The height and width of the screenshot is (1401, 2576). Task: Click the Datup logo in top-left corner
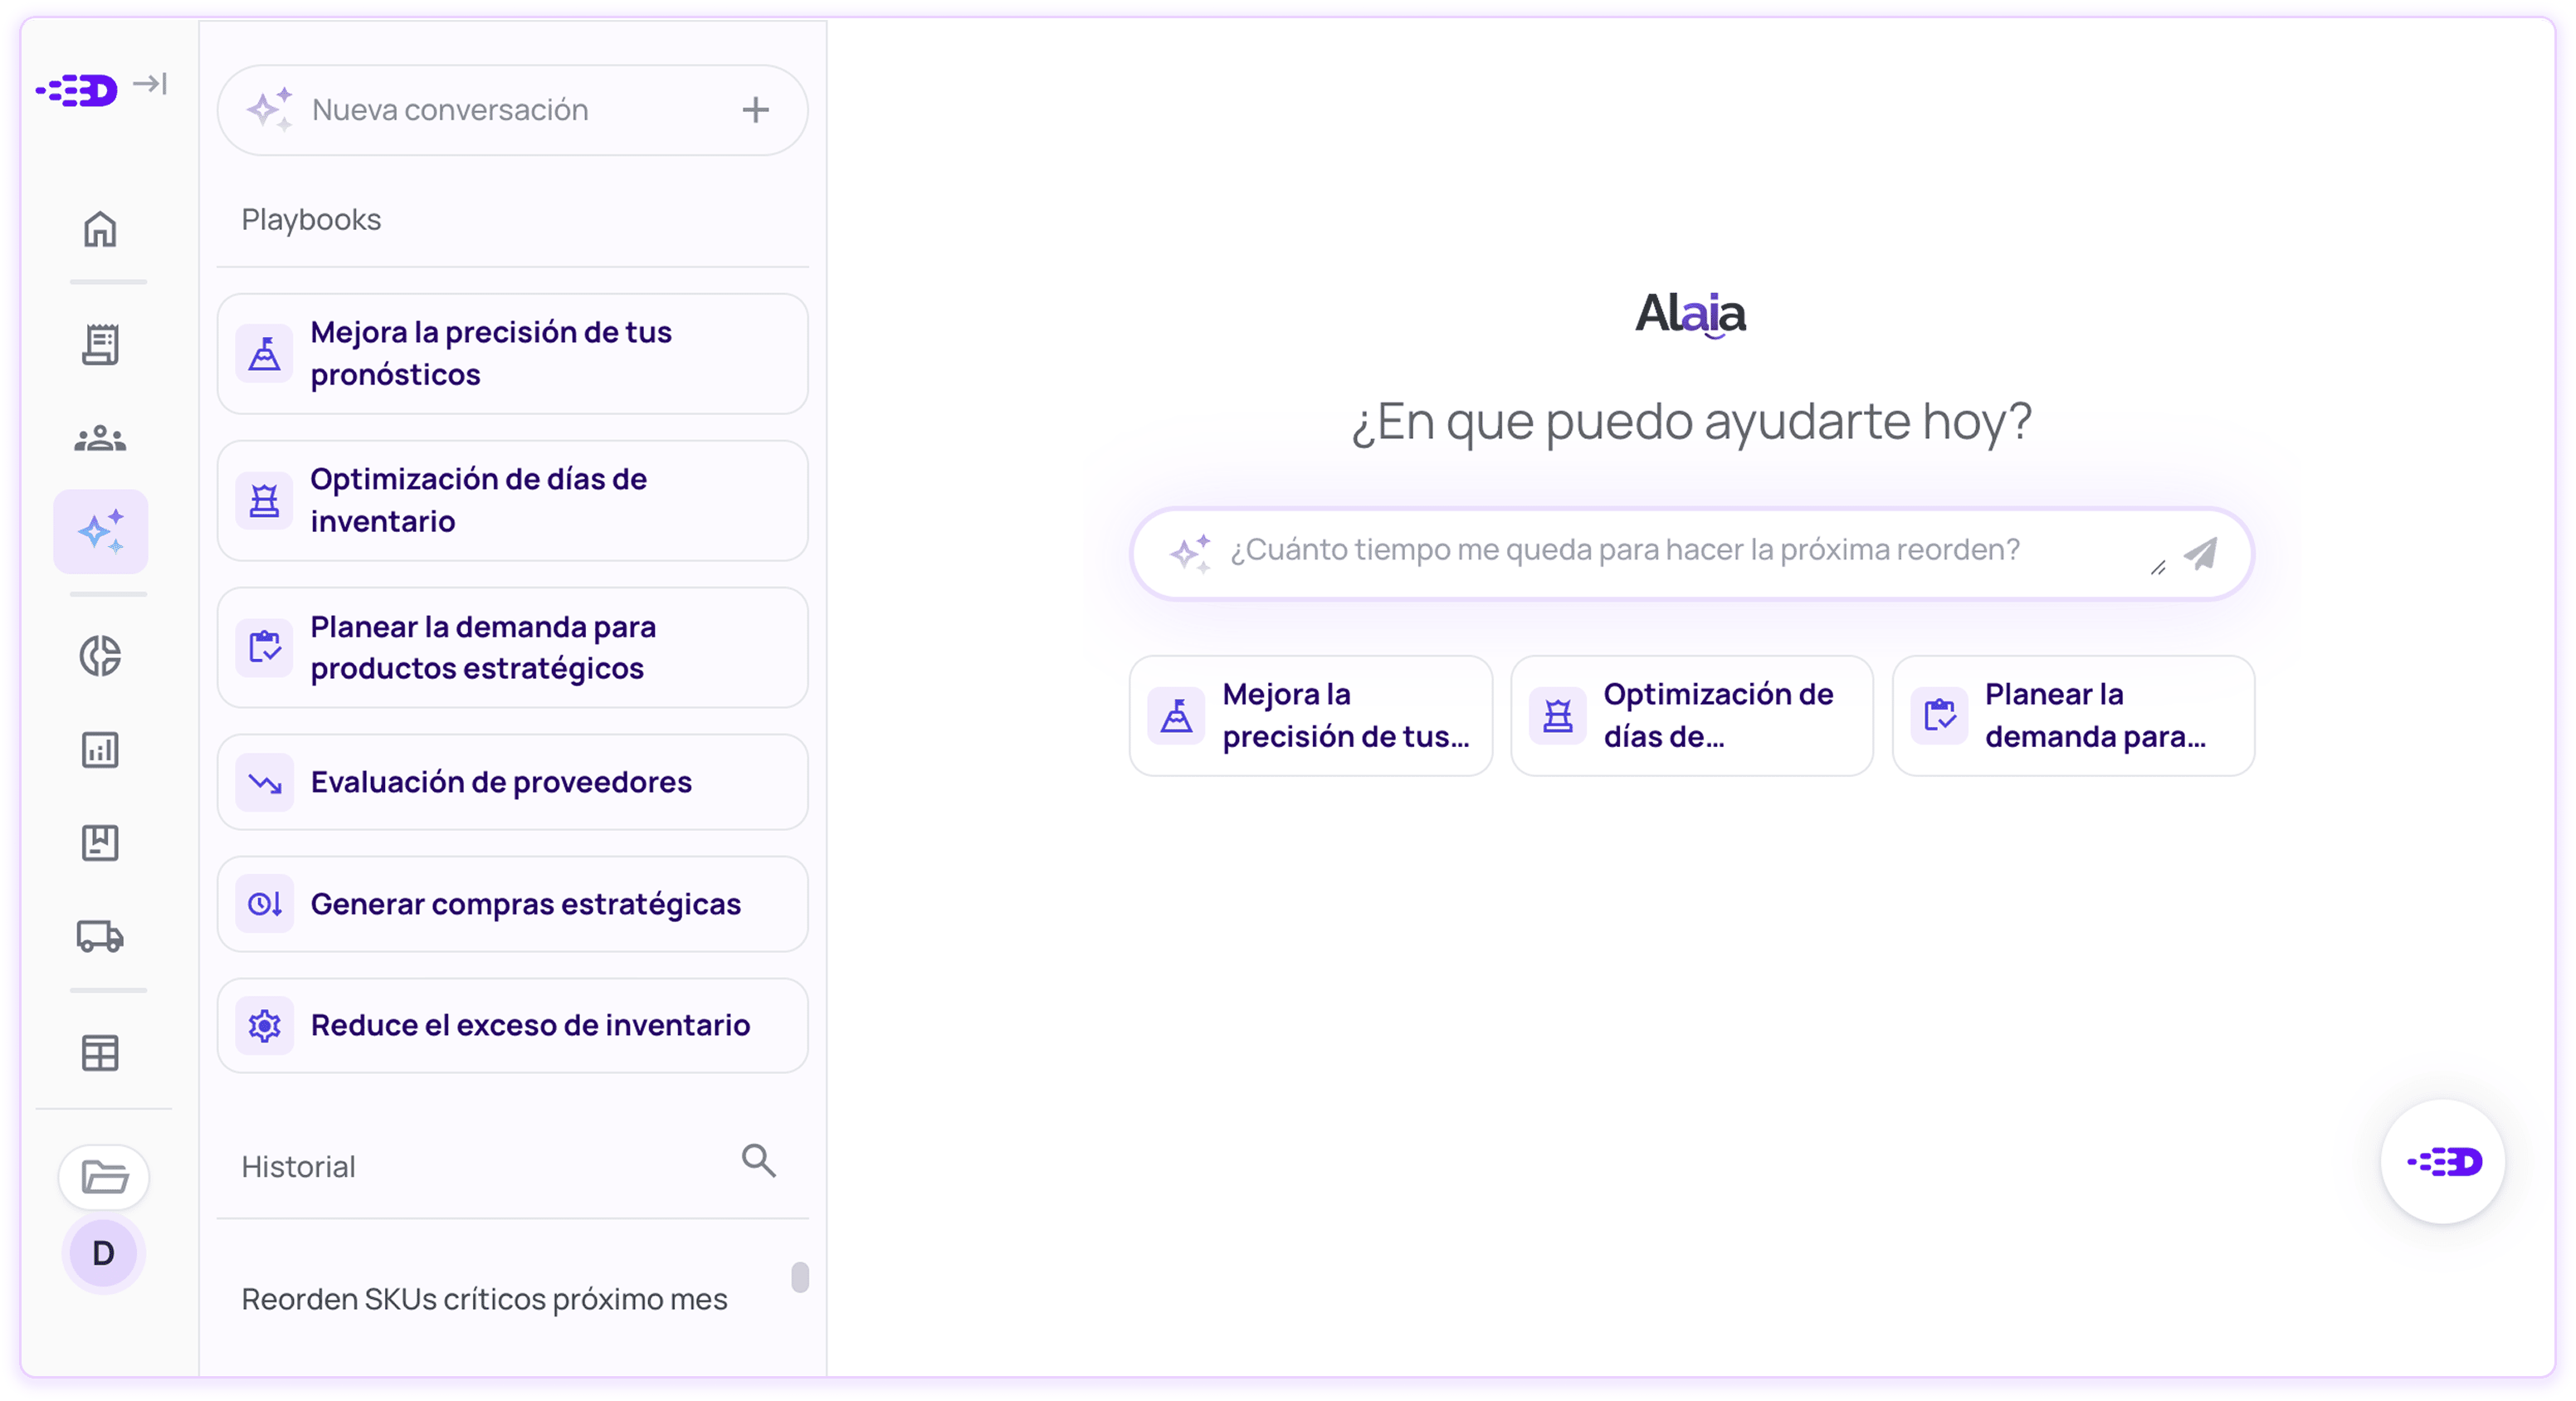click(77, 90)
